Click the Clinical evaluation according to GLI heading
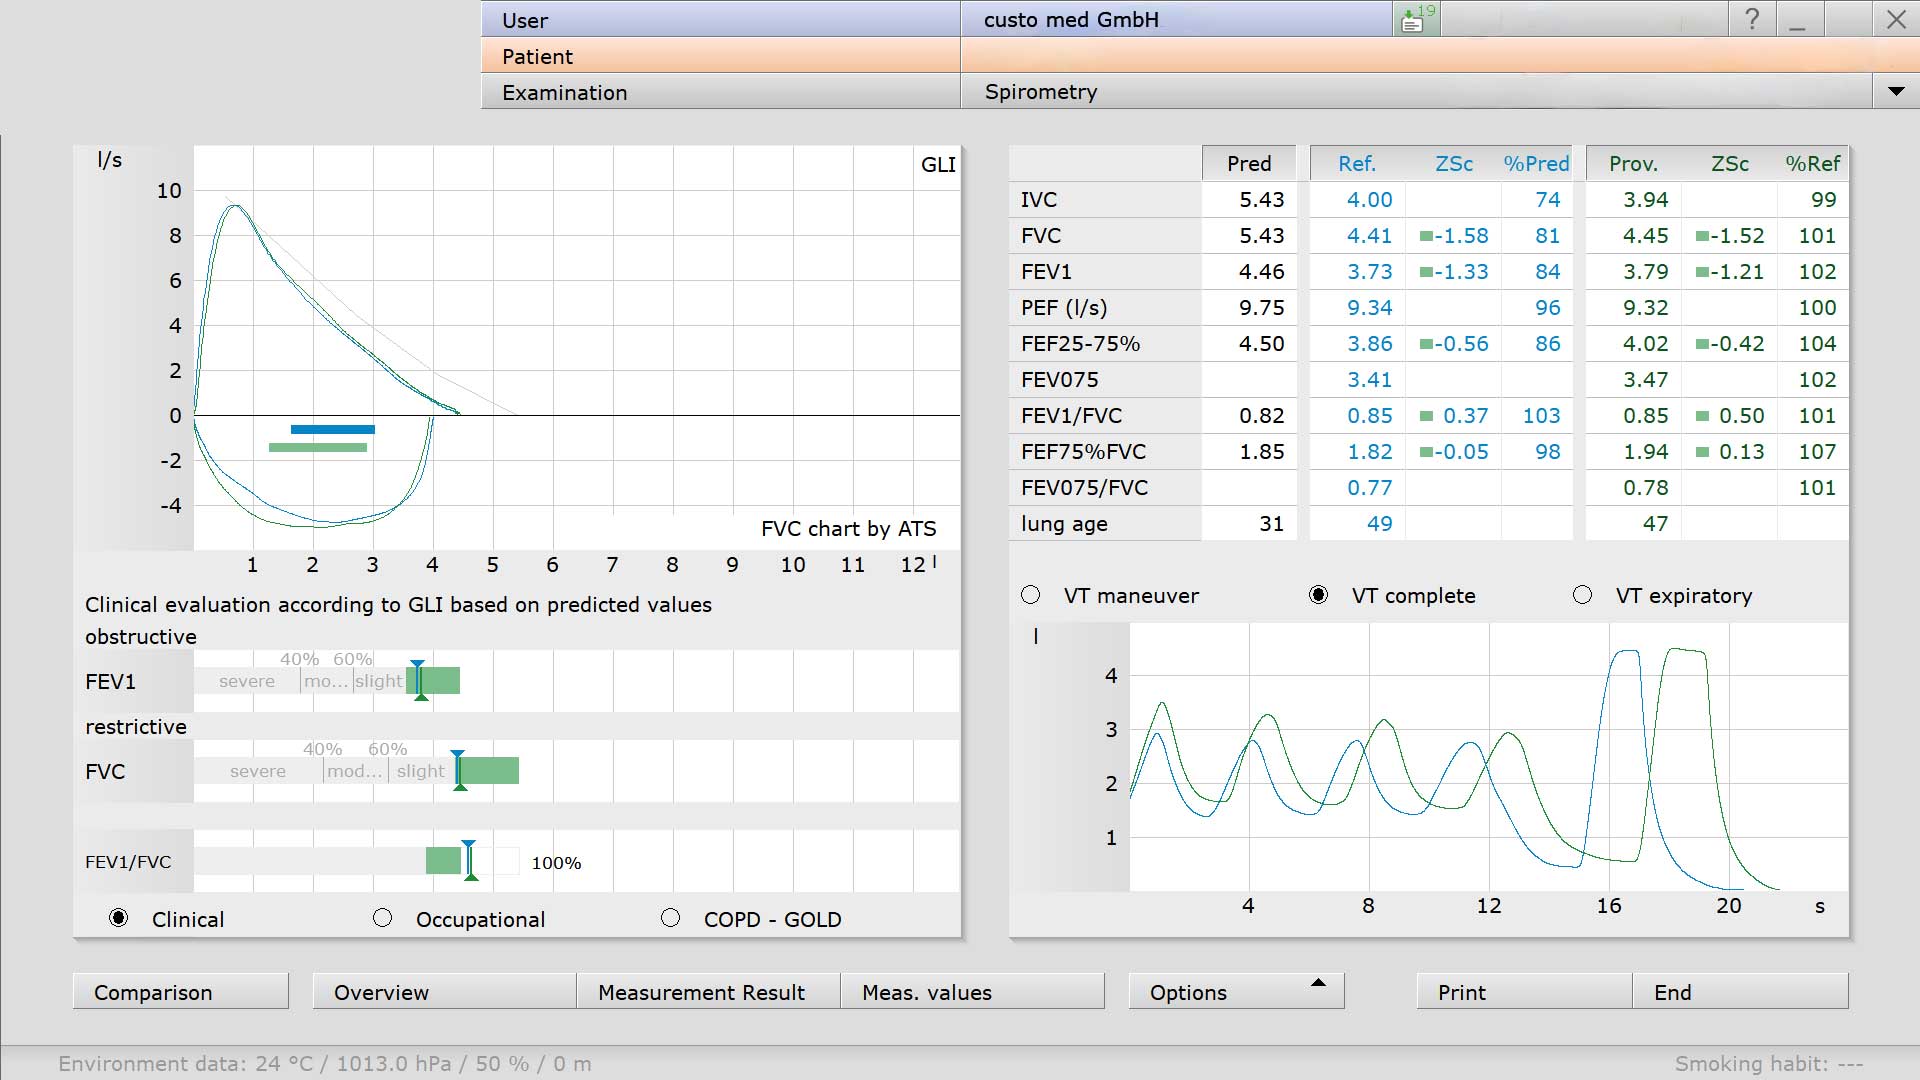Viewport: 1920px width, 1080px height. coord(398,605)
